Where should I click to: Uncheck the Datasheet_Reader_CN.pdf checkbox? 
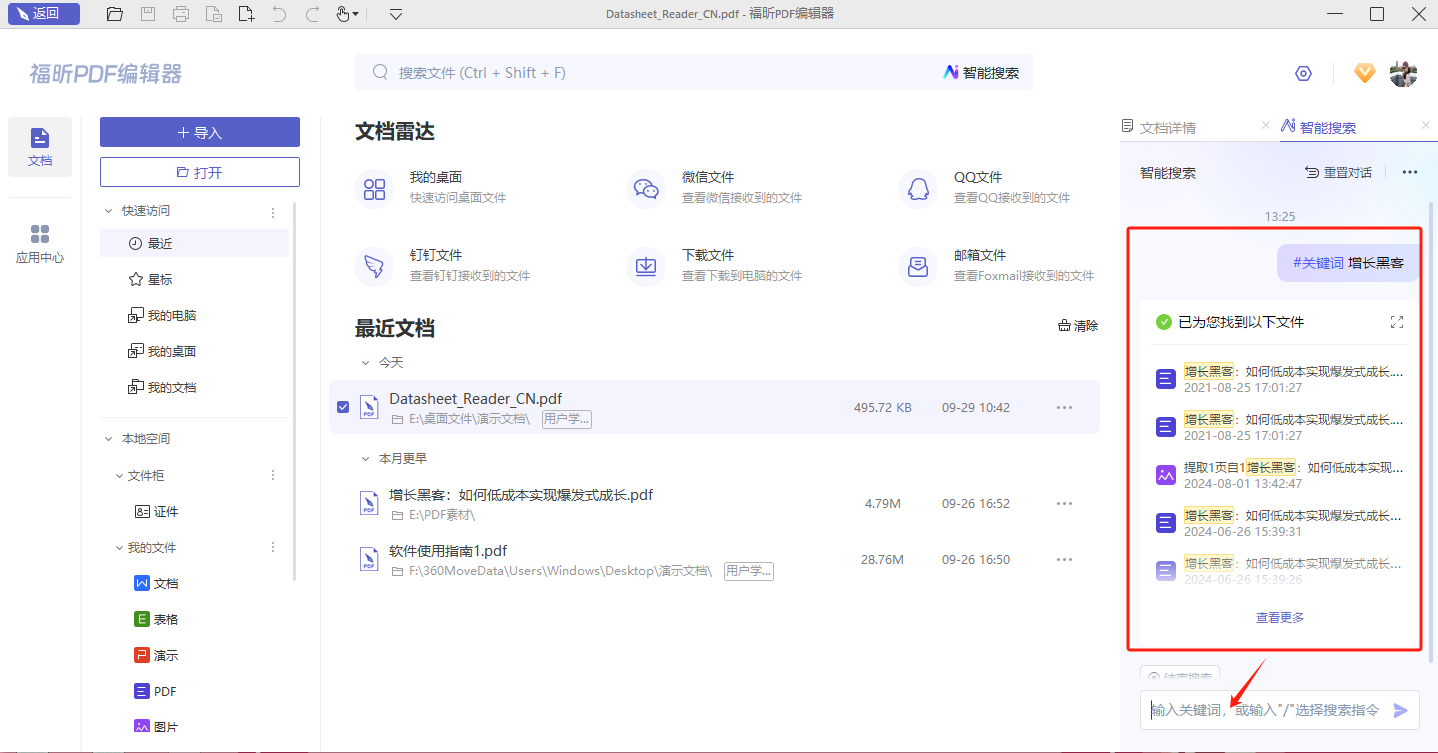click(343, 407)
